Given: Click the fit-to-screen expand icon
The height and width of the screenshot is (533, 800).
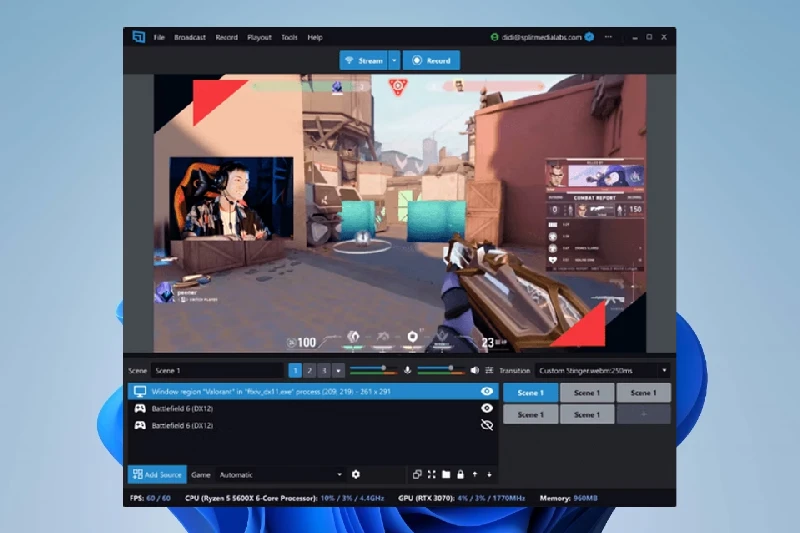Looking at the screenshot, I should (x=432, y=474).
